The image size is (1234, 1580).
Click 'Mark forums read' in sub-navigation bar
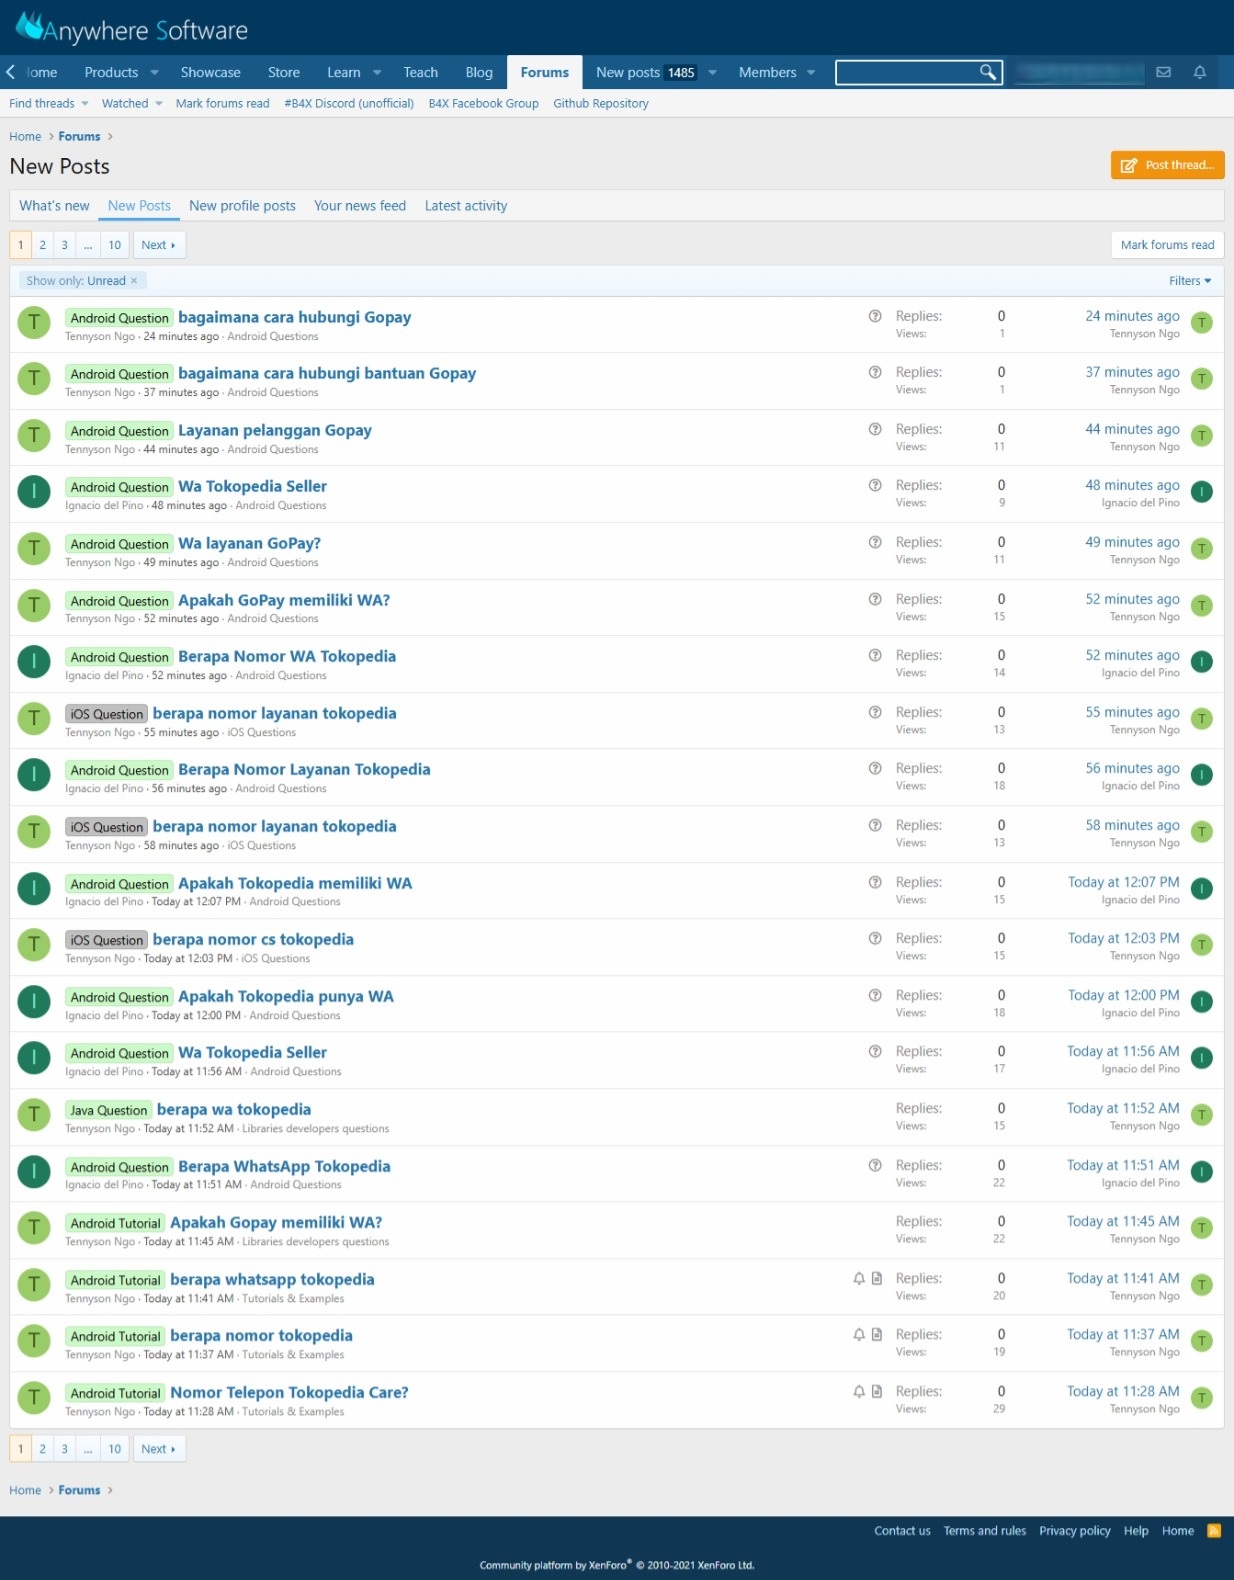pyautogui.click(x=223, y=103)
